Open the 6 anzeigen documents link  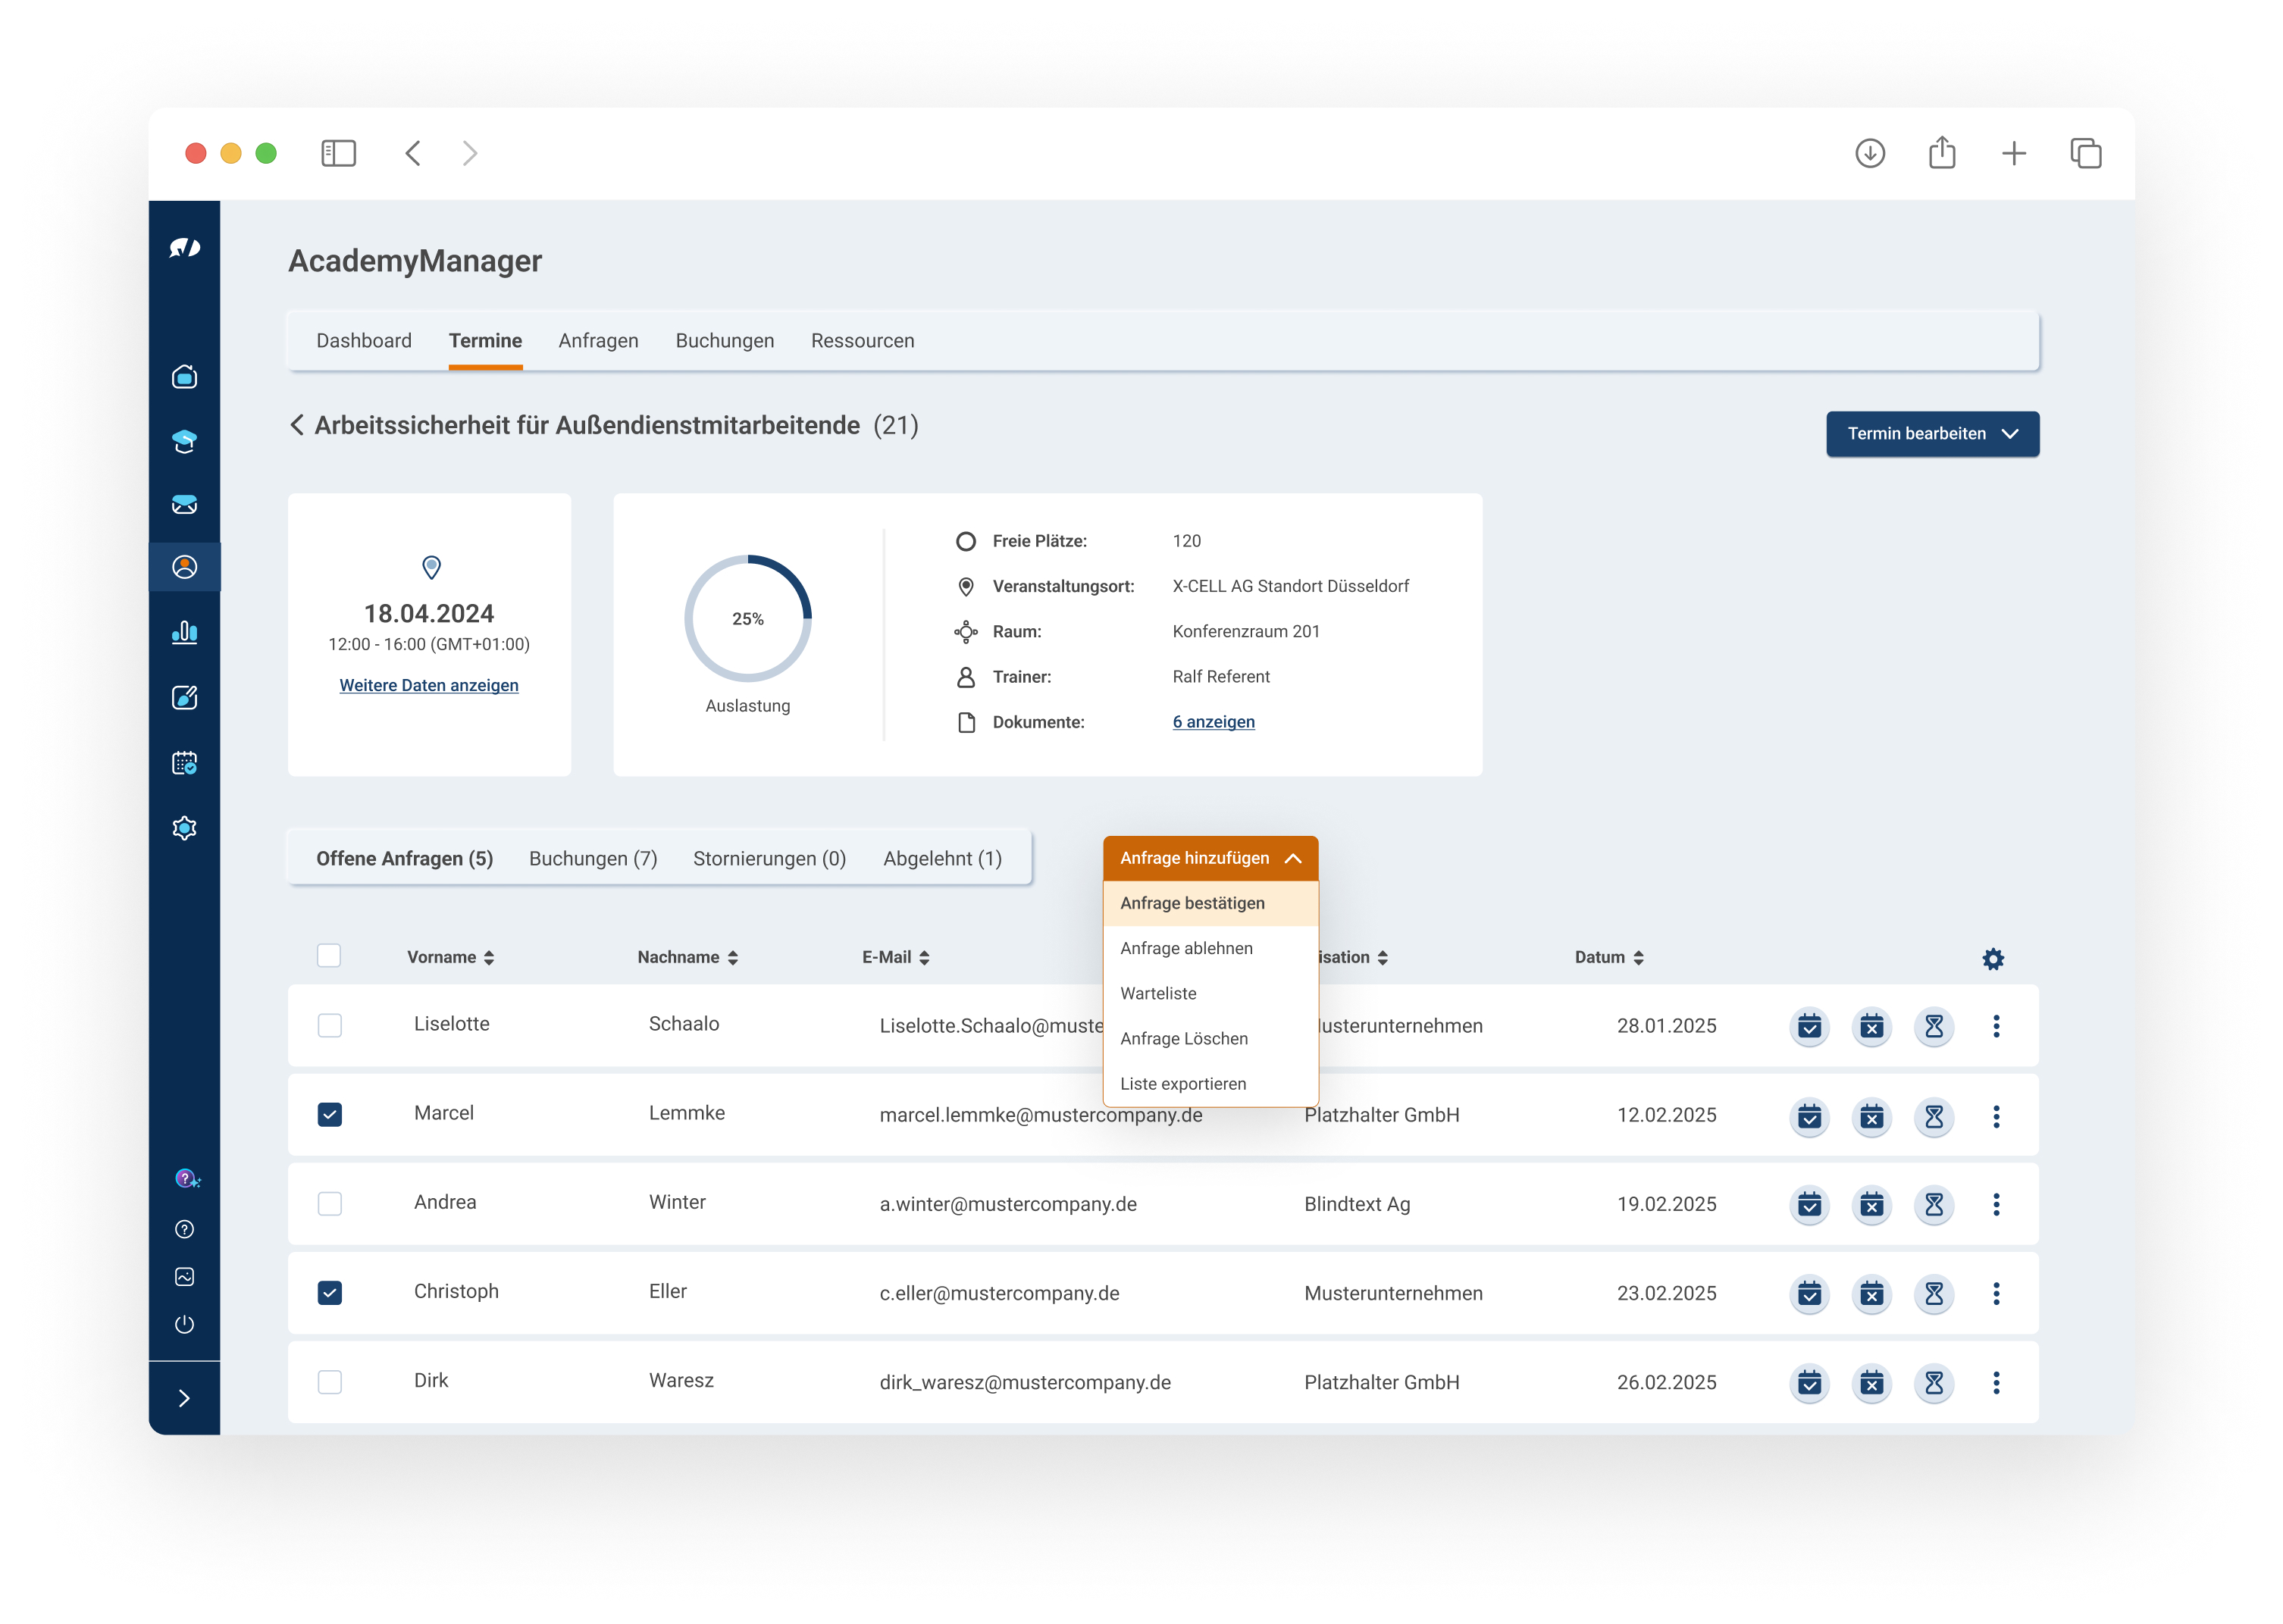click(1212, 722)
